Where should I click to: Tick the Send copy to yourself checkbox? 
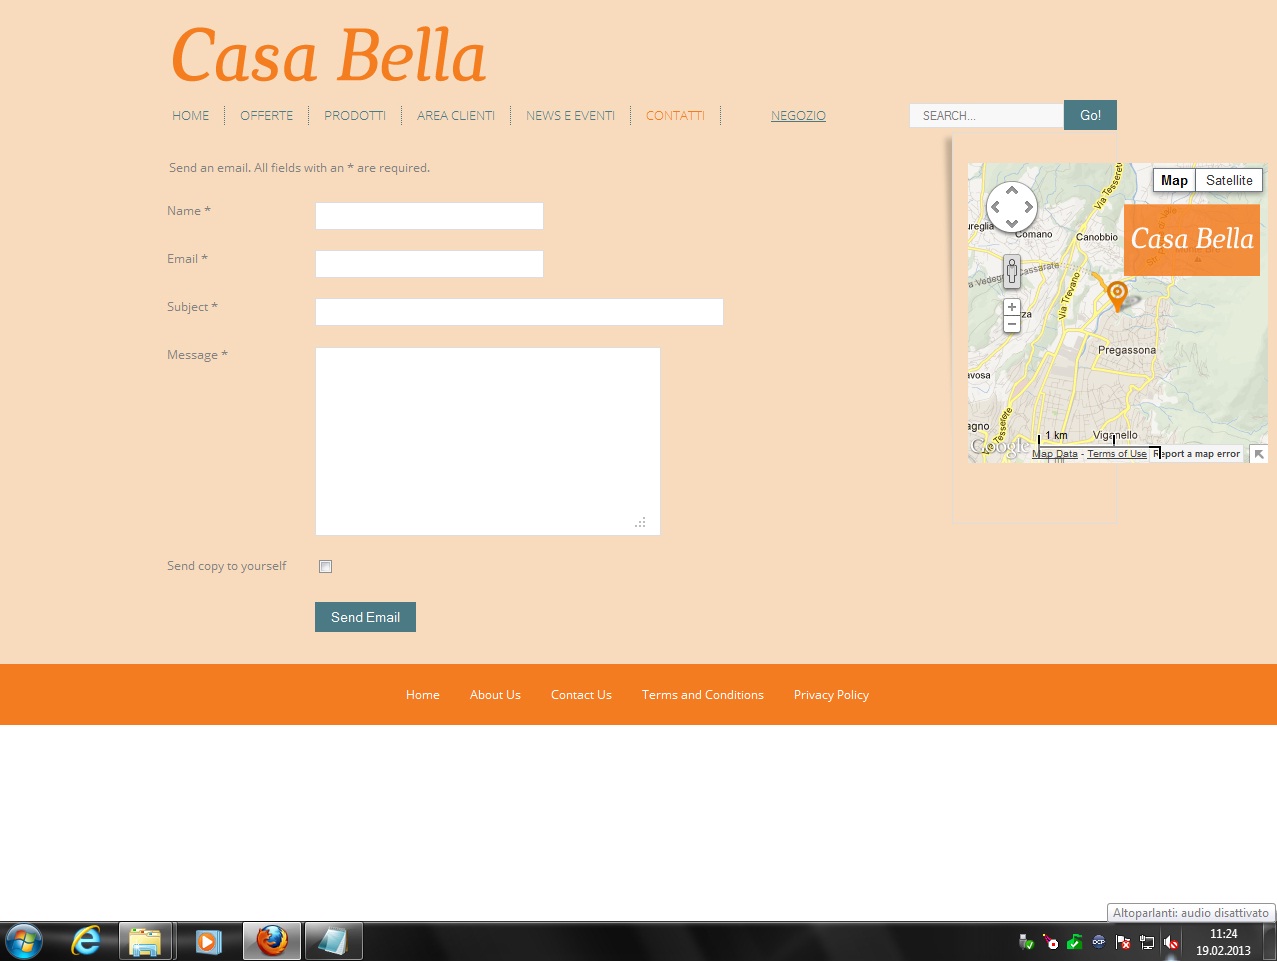click(325, 567)
